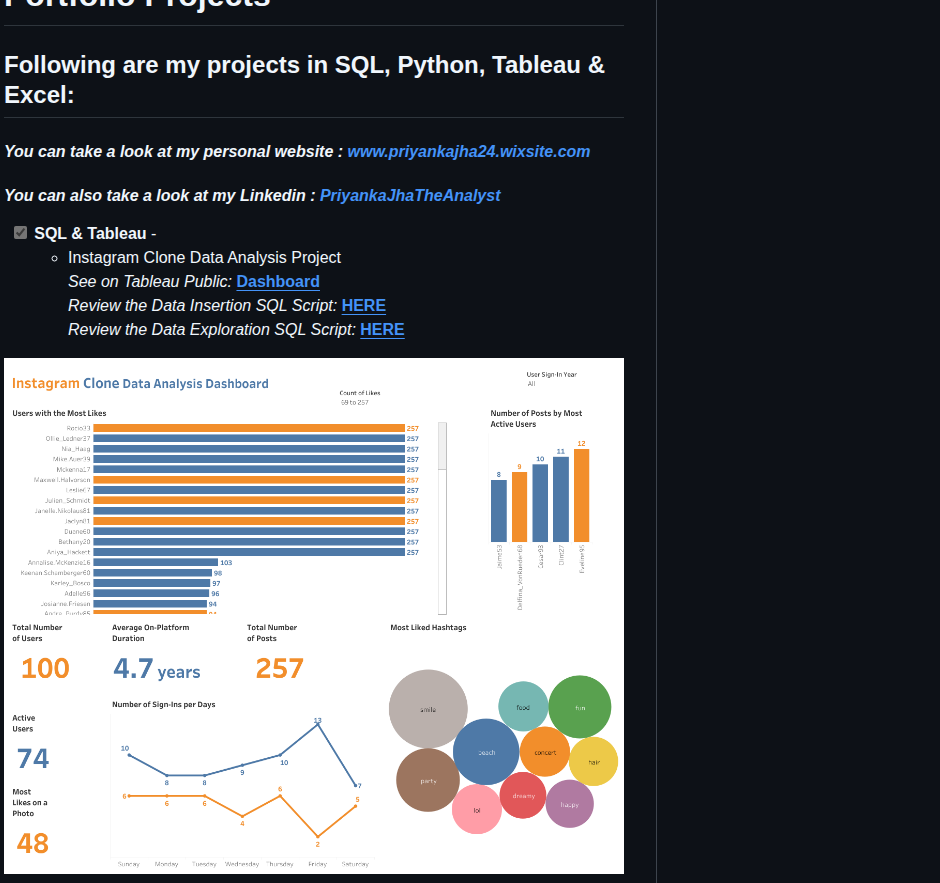Click the 'Following are my projects' heading
The width and height of the screenshot is (940, 883).
[304, 80]
